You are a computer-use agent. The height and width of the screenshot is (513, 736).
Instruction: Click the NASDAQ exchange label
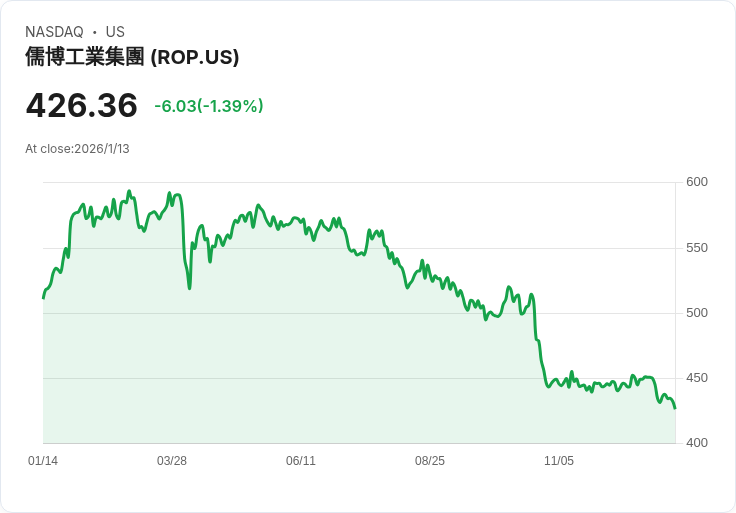[x=54, y=31]
